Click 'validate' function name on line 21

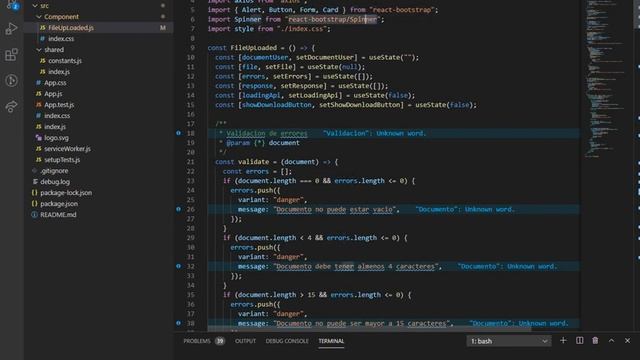click(x=253, y=162)
